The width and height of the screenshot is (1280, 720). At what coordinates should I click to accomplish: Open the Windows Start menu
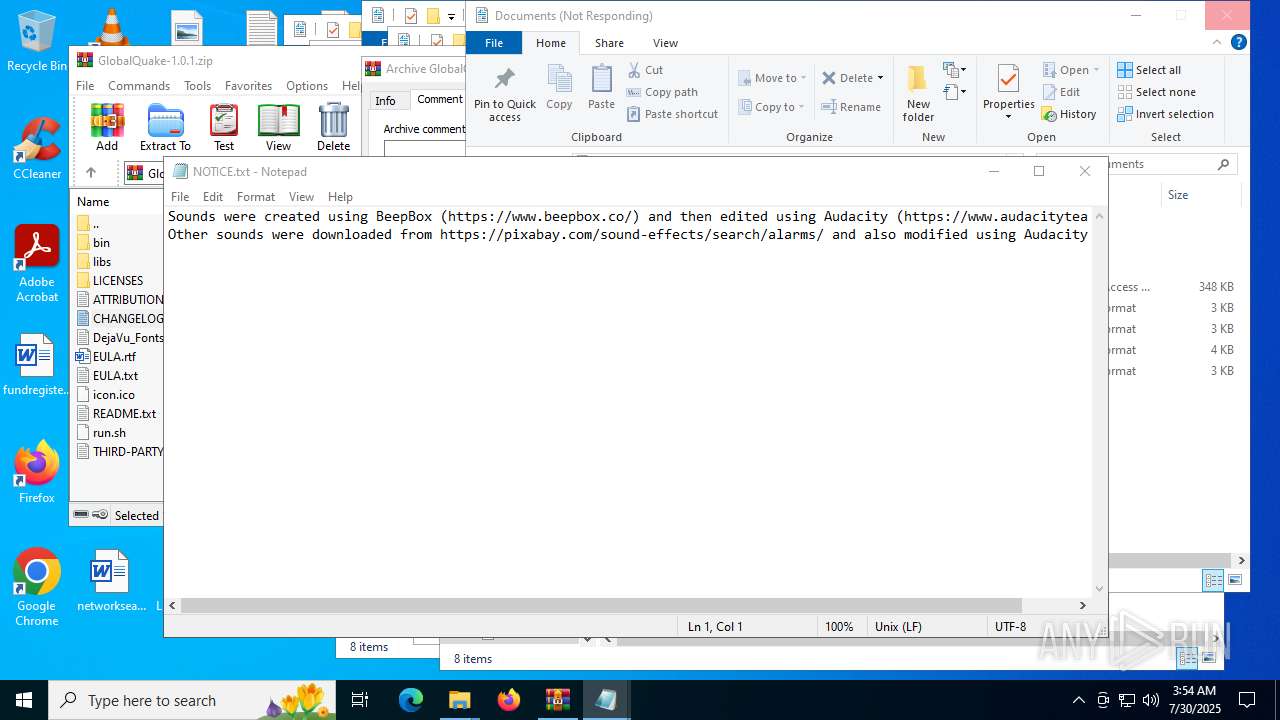point(24,700)
